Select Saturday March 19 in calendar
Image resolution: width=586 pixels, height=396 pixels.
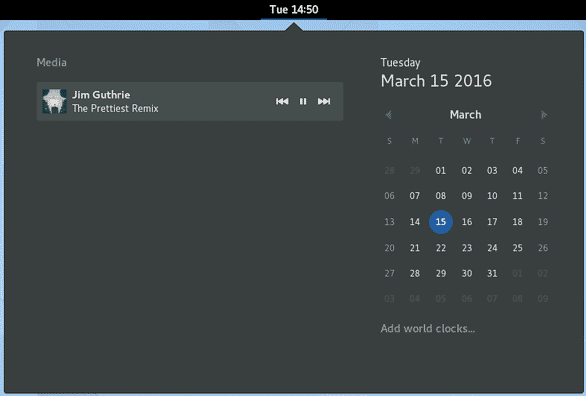pyautogui.click(x=543, y=222)
